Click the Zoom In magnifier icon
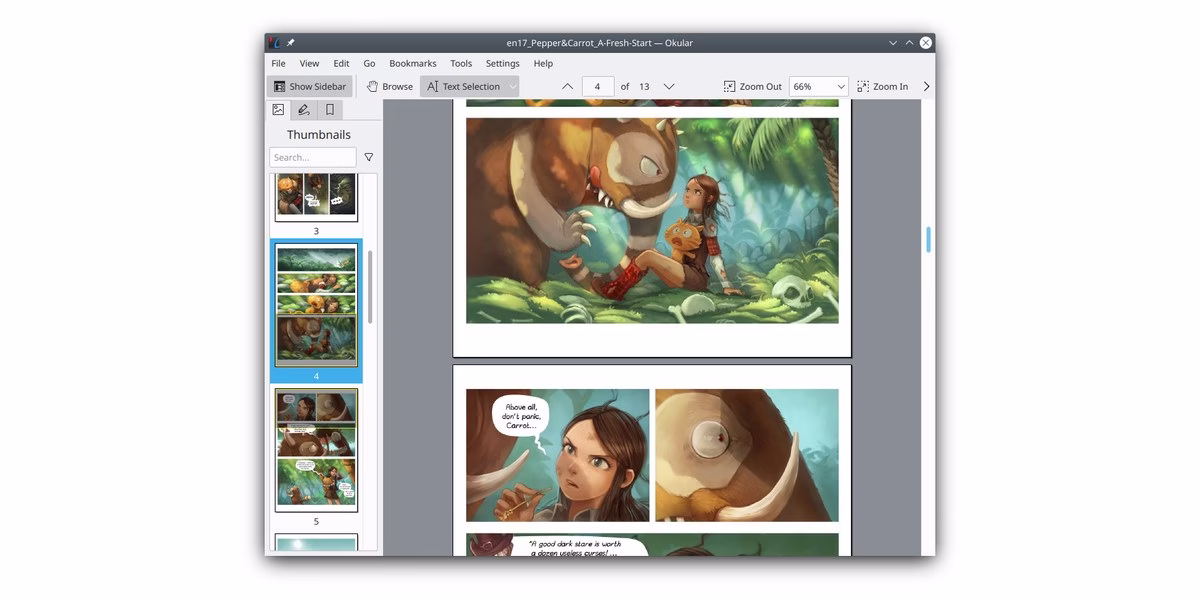The width and height of the screenshot is (1200, 600). point(863,87)
